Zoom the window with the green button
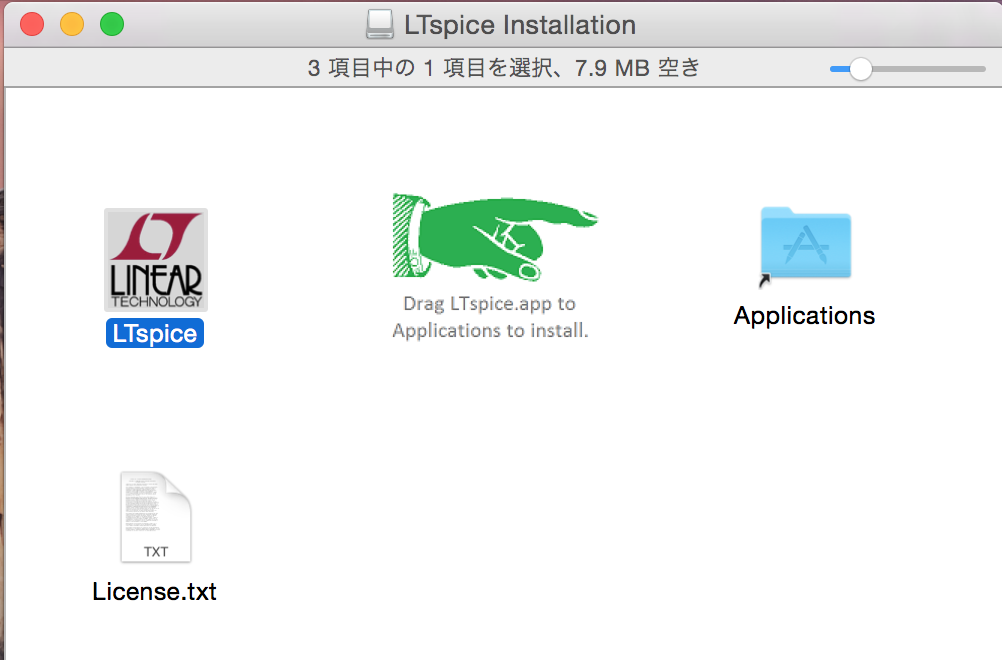The height and width of the screenshot is (660, 1002). [x=112, y=25]
